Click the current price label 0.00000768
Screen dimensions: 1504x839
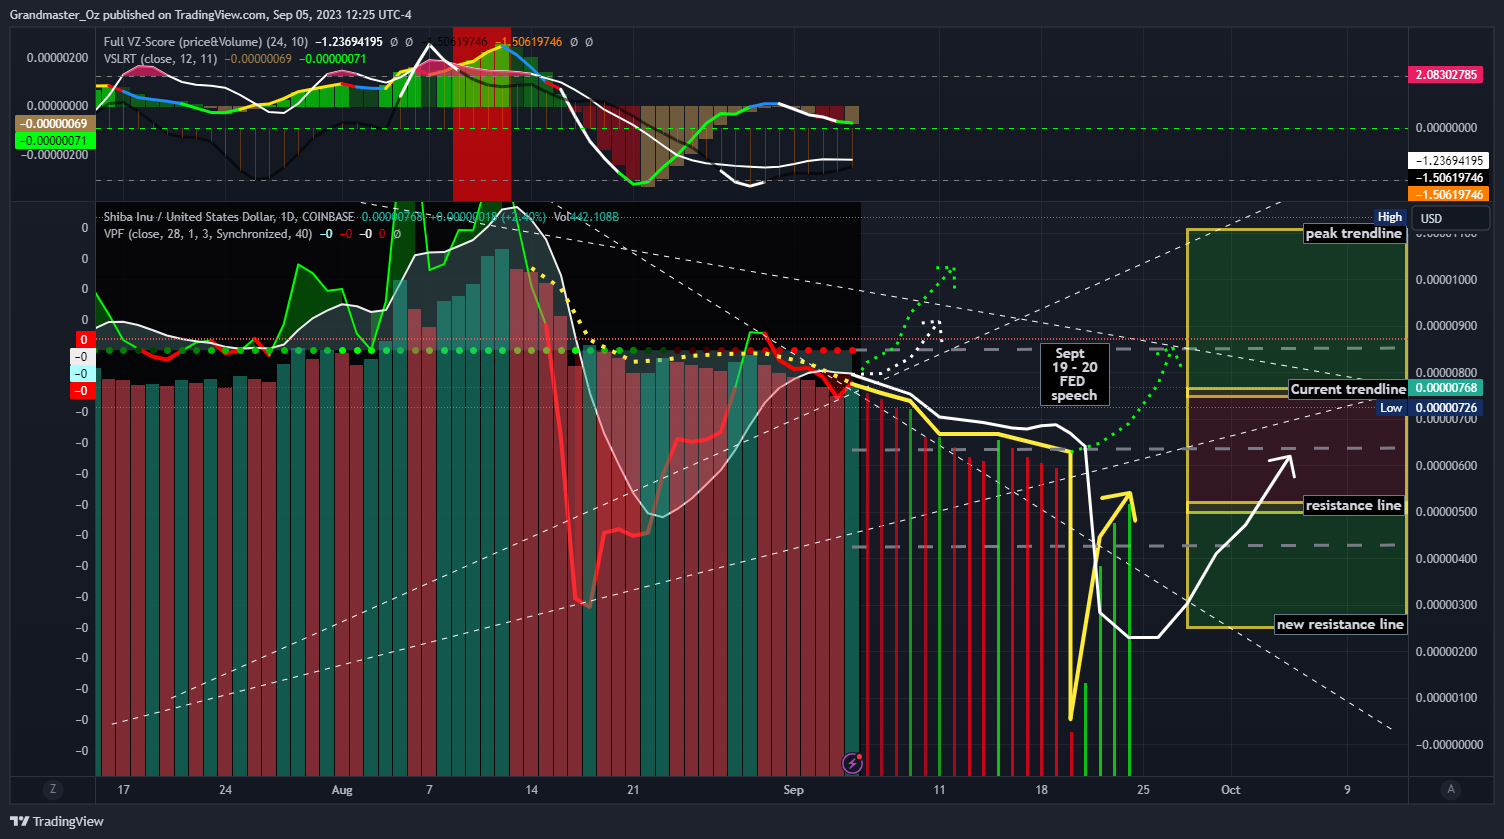tap(1447, 388)
